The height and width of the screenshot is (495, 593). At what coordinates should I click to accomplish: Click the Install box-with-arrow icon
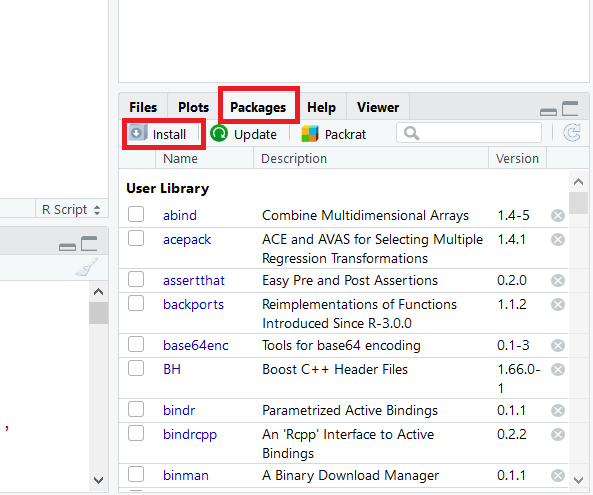coord(137,133)
